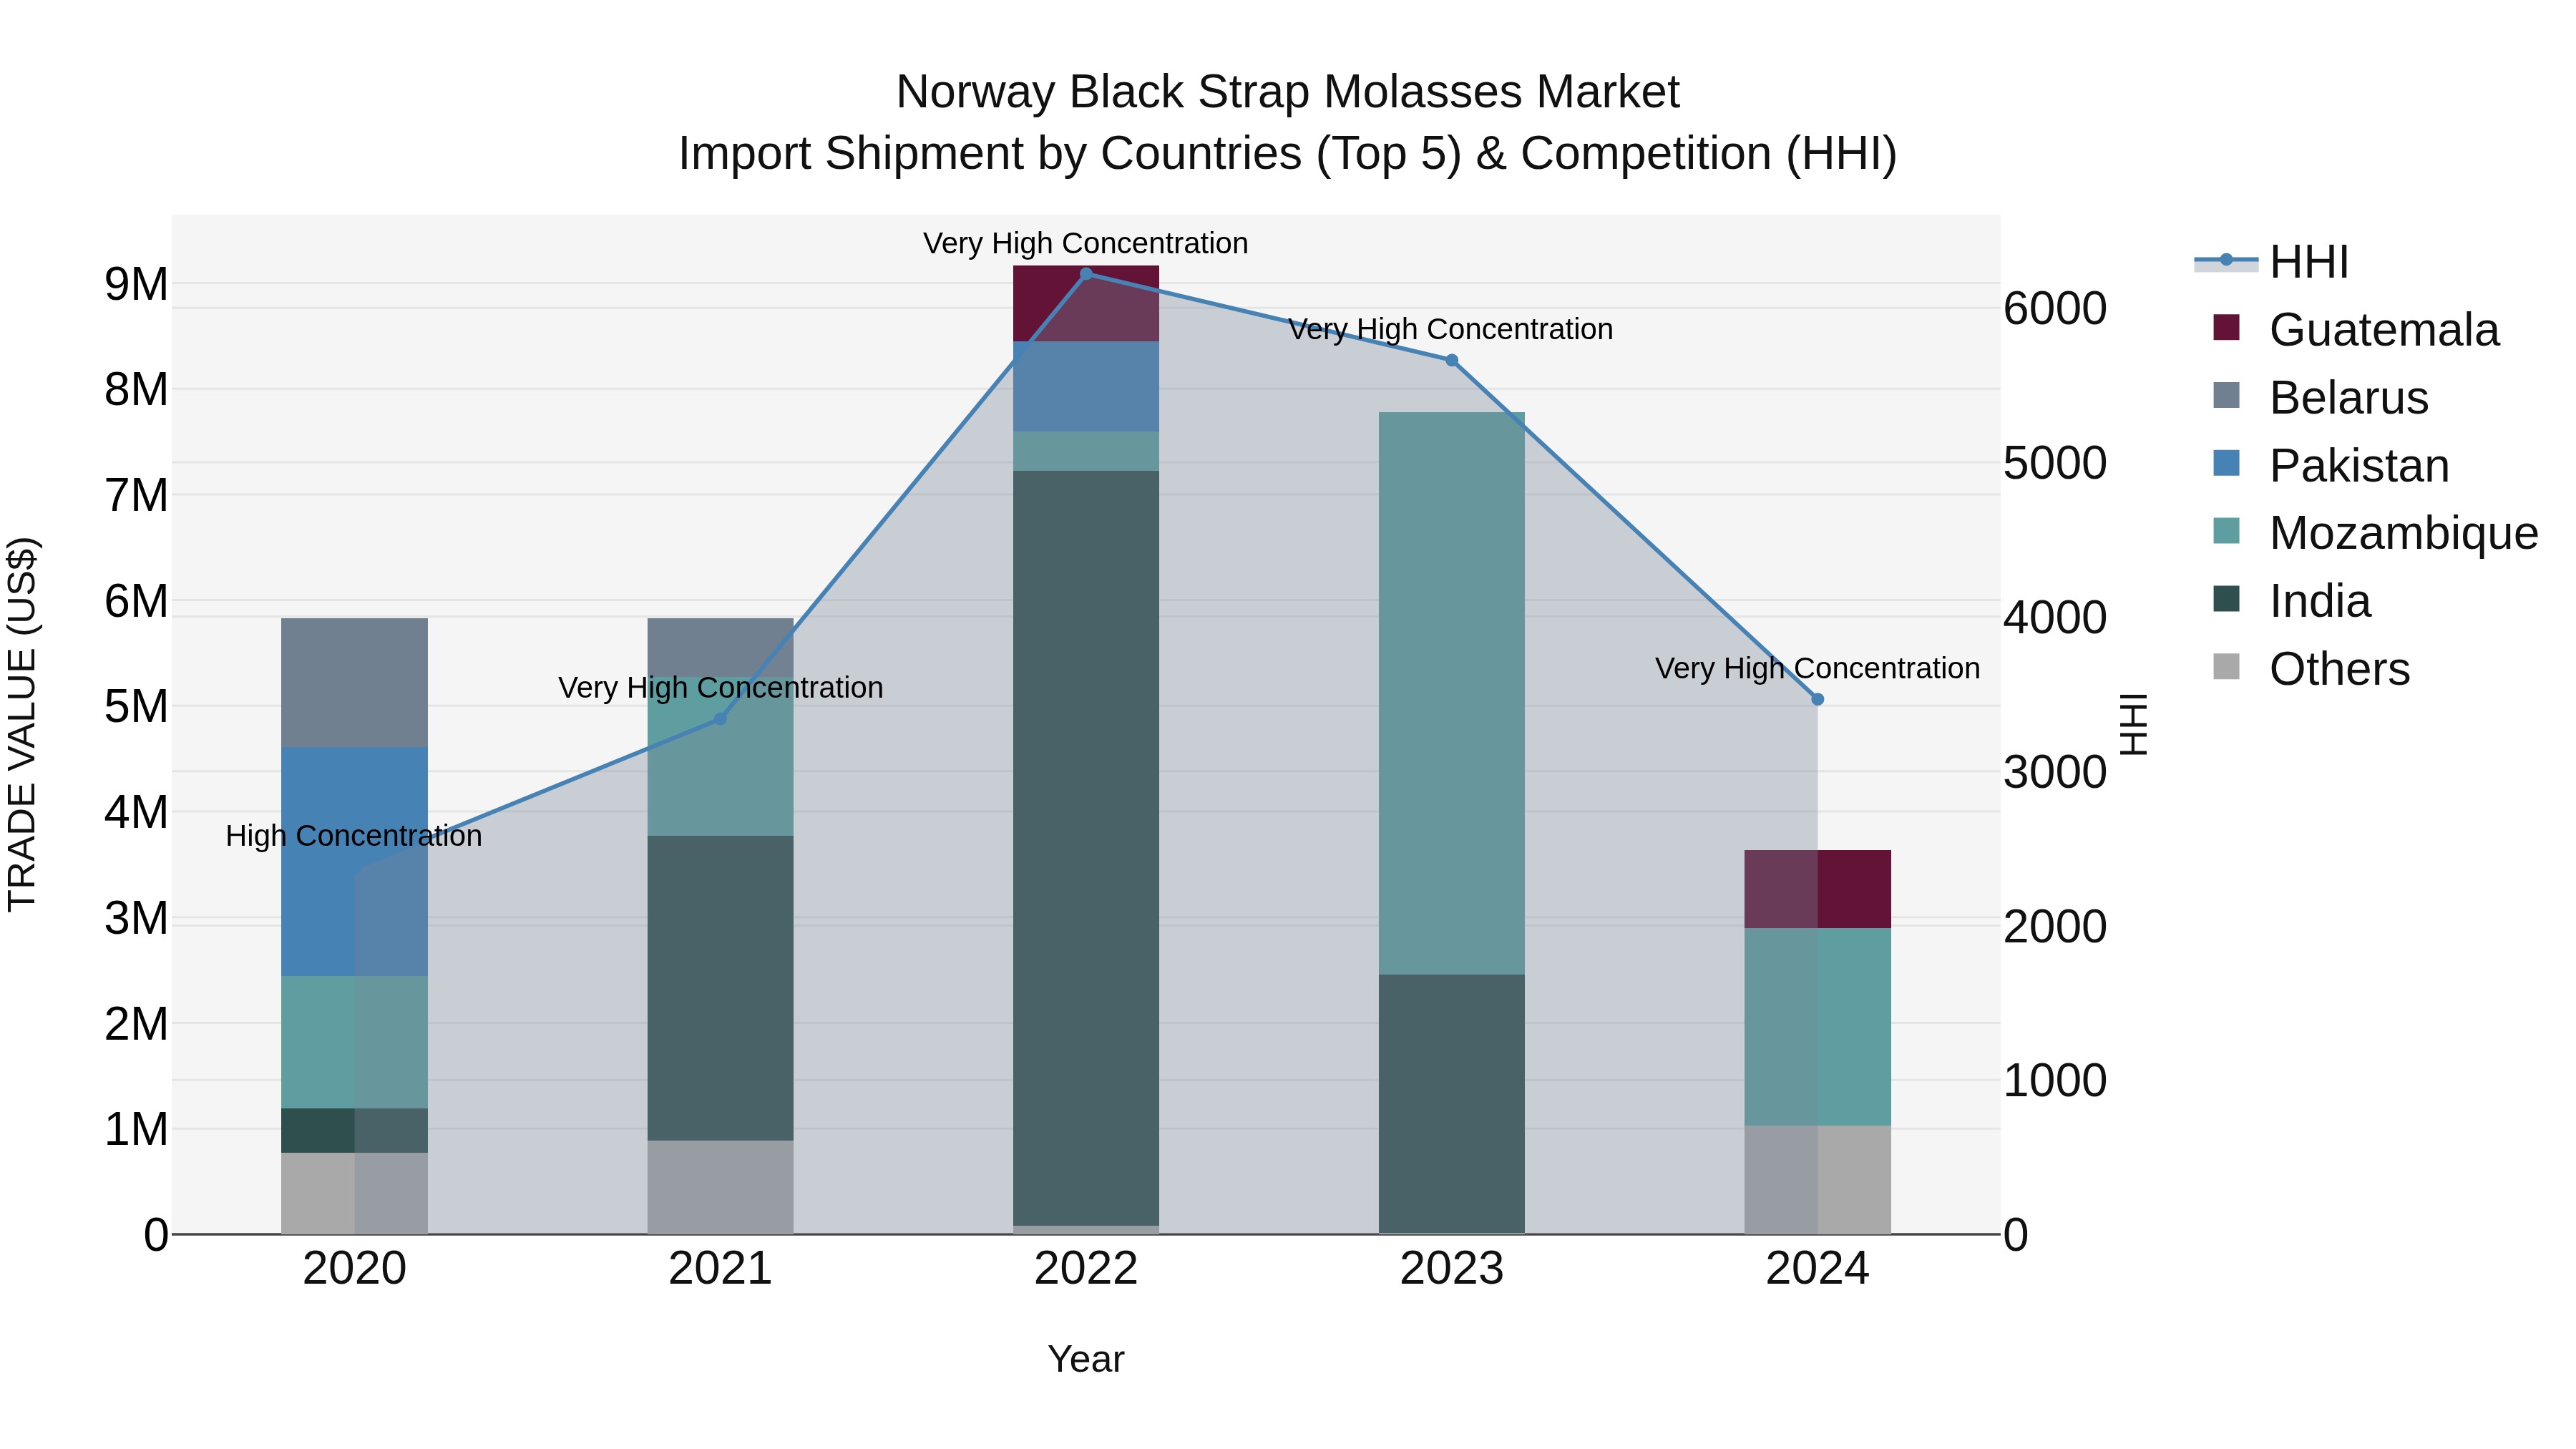Click the 'Norway Black Strap Molasses Market' title
Screen dimensions: 2576x1449
tap(1287, 92)
